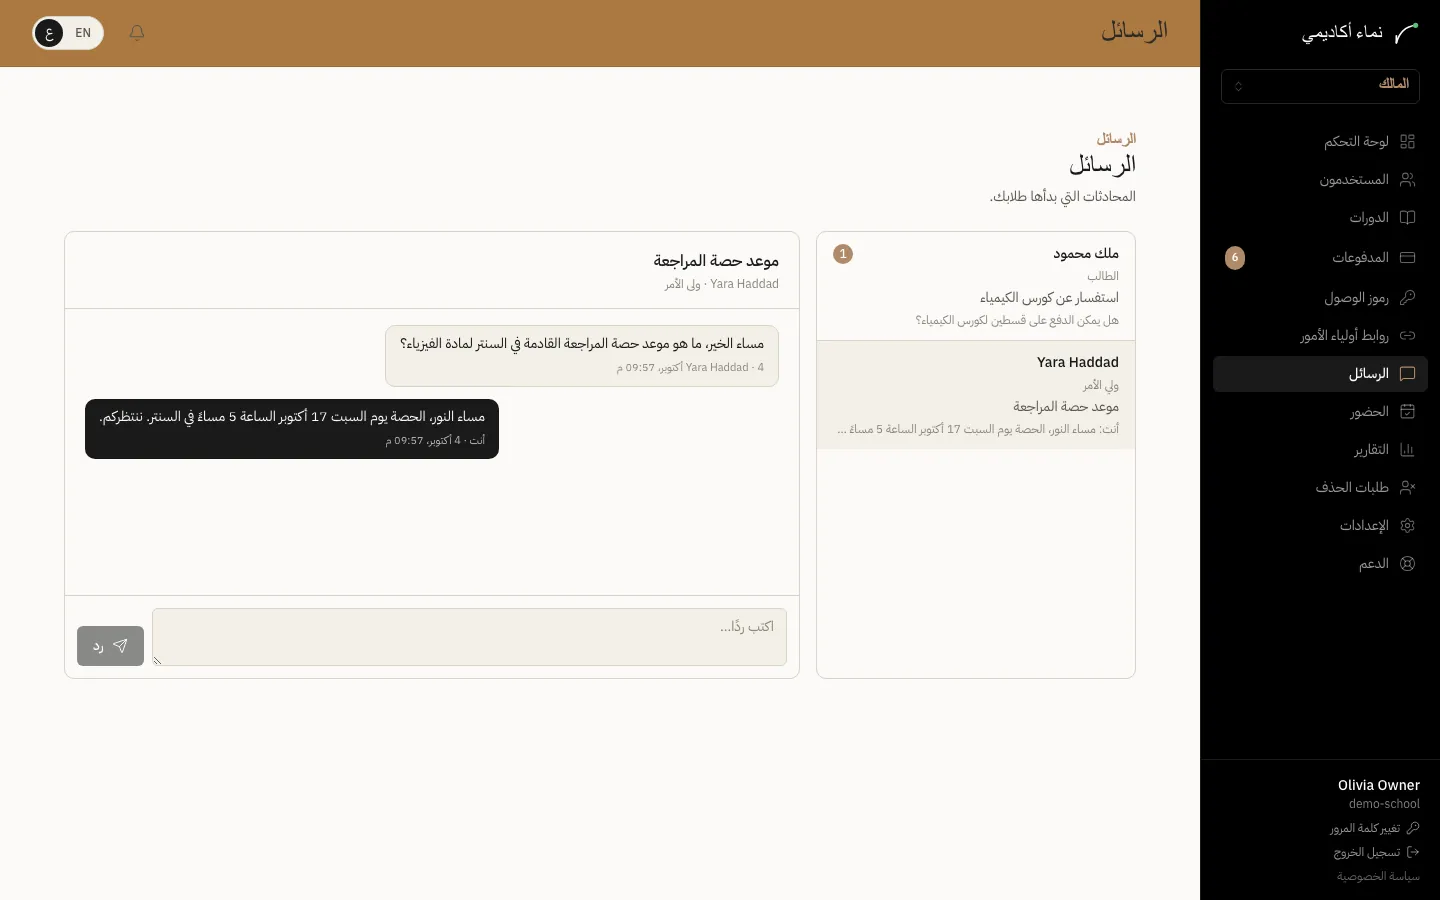This screenshot has height=900, width=1440.
Task: Click the الرسائل breadcrumb above the page title
Action: (1116, 139)
